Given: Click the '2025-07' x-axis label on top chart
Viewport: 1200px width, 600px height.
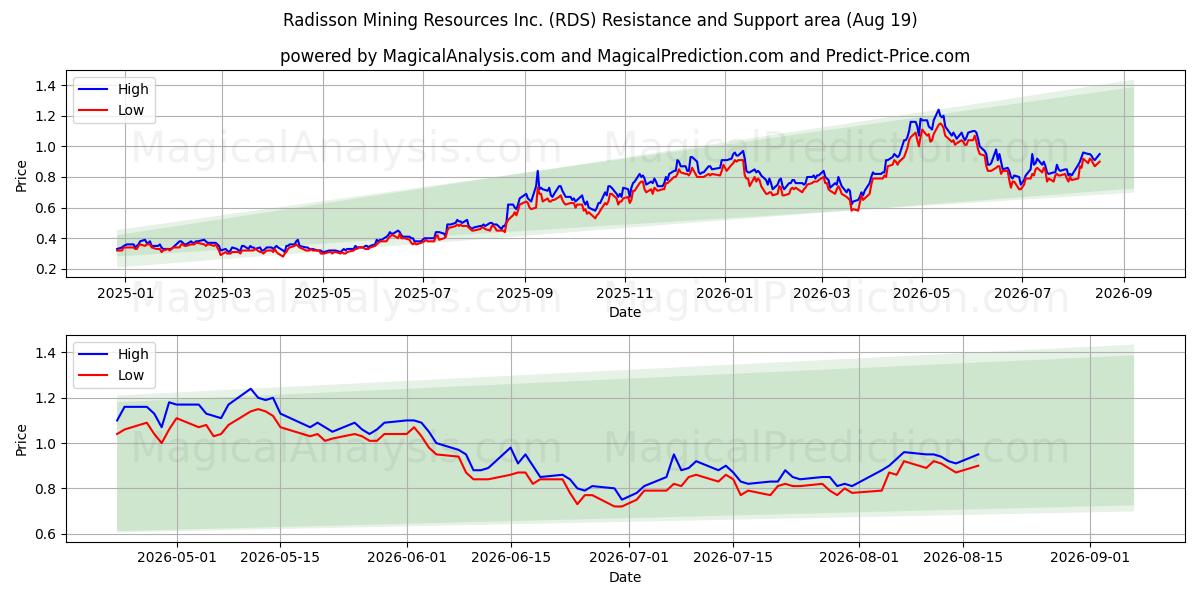Looking at the screenshot, I should coord(424,294).
